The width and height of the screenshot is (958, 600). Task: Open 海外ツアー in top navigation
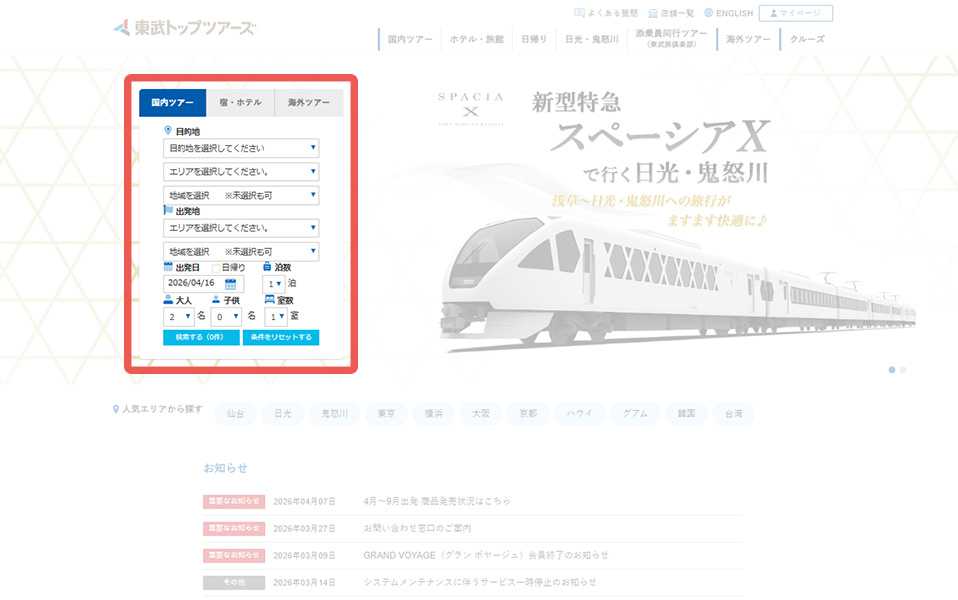coord(748,39)
